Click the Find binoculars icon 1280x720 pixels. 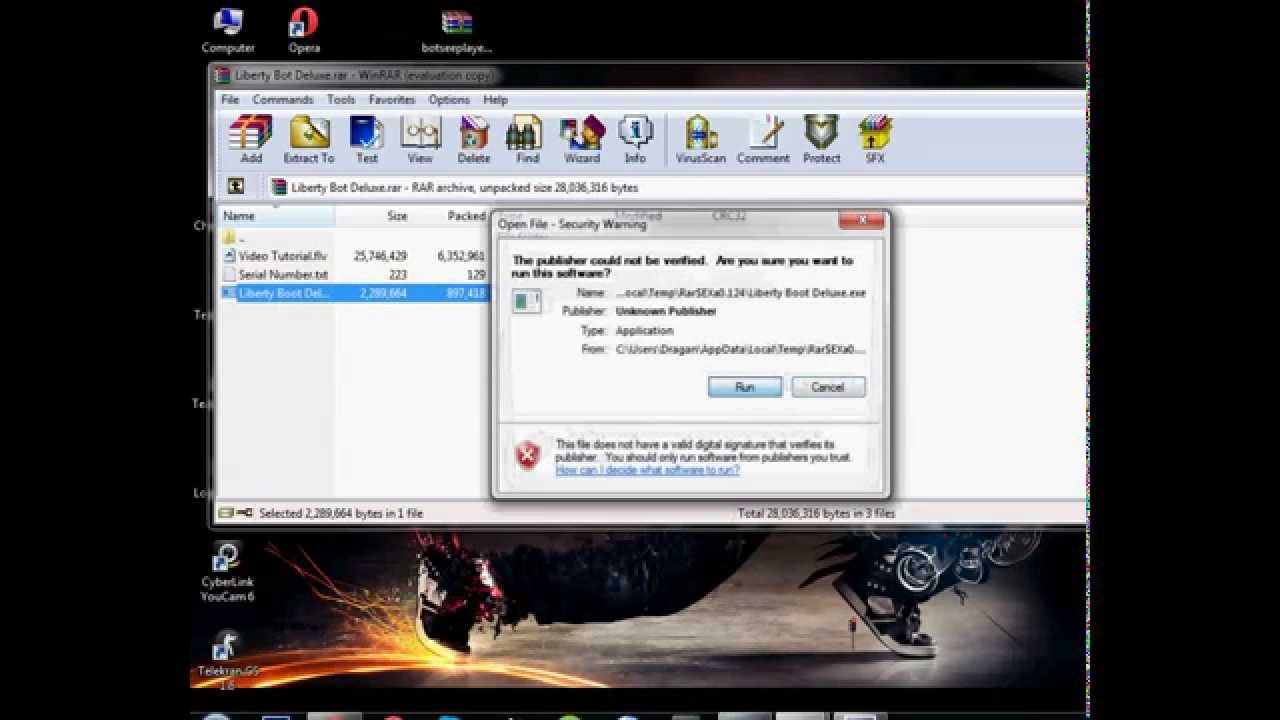pyautogui.click(x=527, y=139)
